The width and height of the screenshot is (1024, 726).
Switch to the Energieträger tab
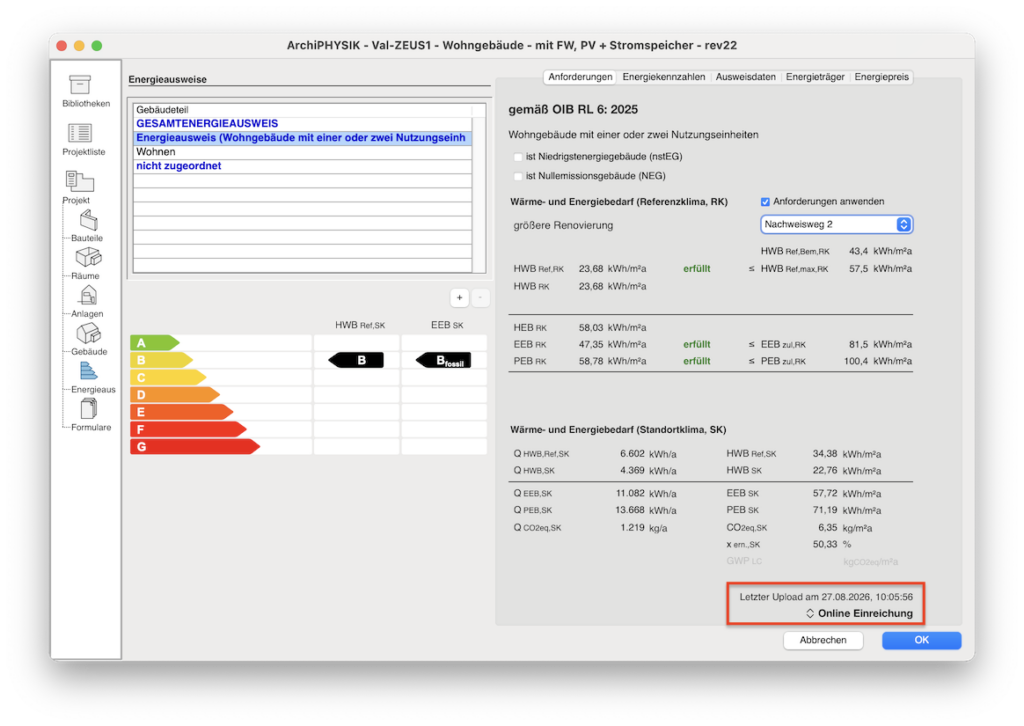click(815, 77)
